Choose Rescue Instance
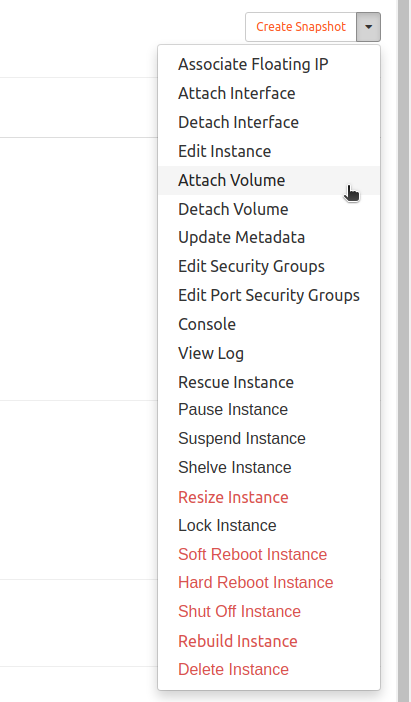 click(269, 382)
